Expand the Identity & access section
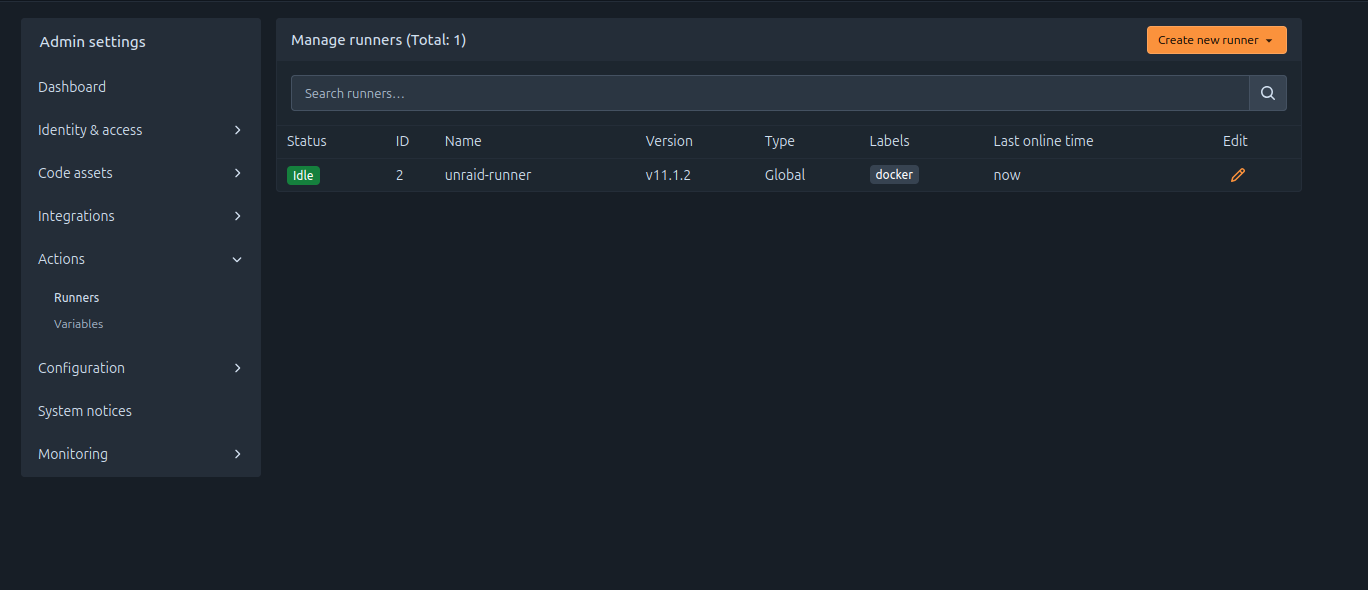This screenshot has height=590, width=1368. point(140,130)
